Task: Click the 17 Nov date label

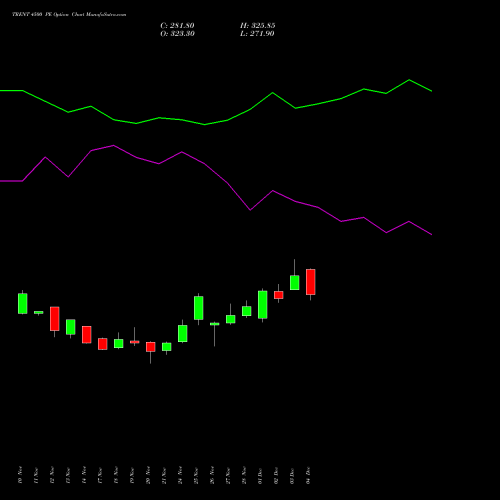Action: click(100, 475)
